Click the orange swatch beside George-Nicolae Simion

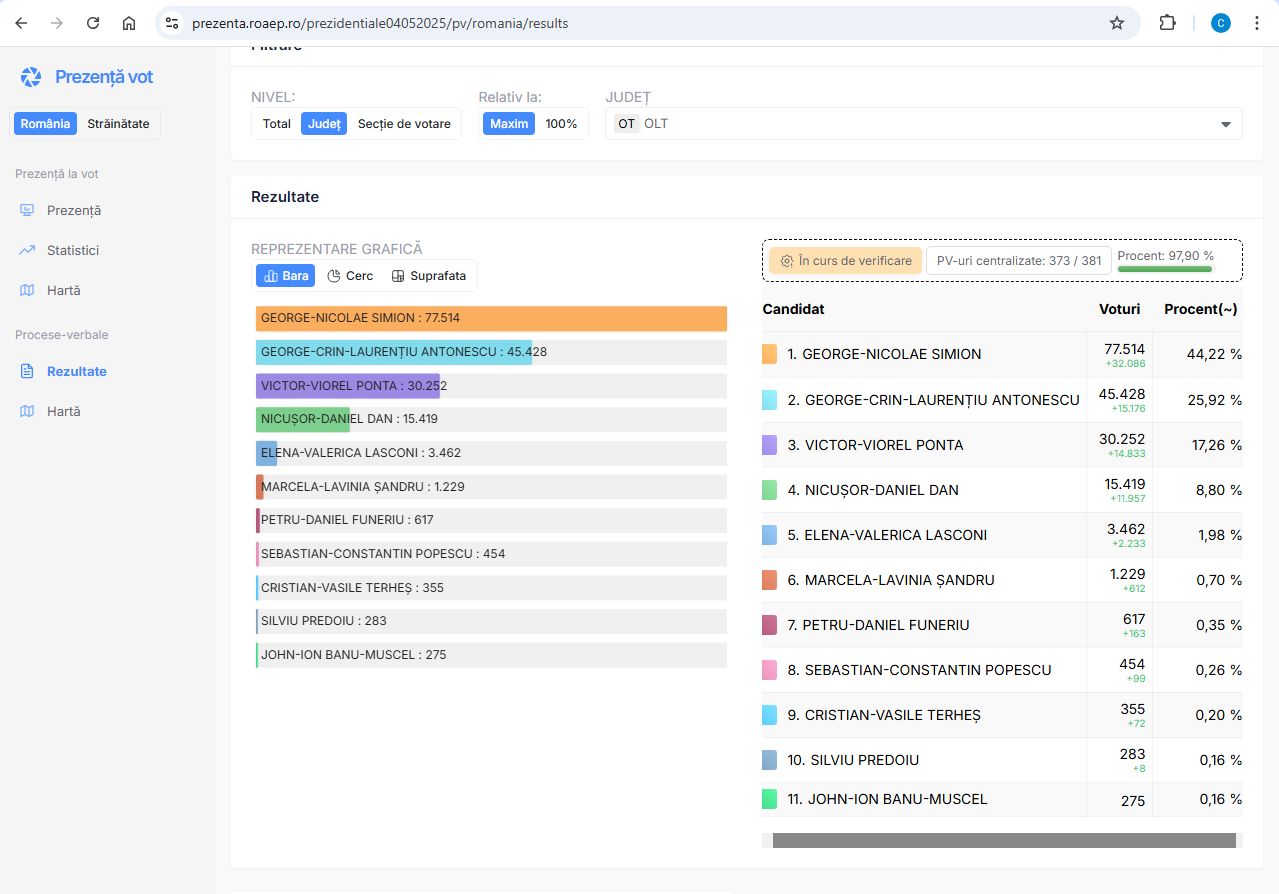(769, 354)
